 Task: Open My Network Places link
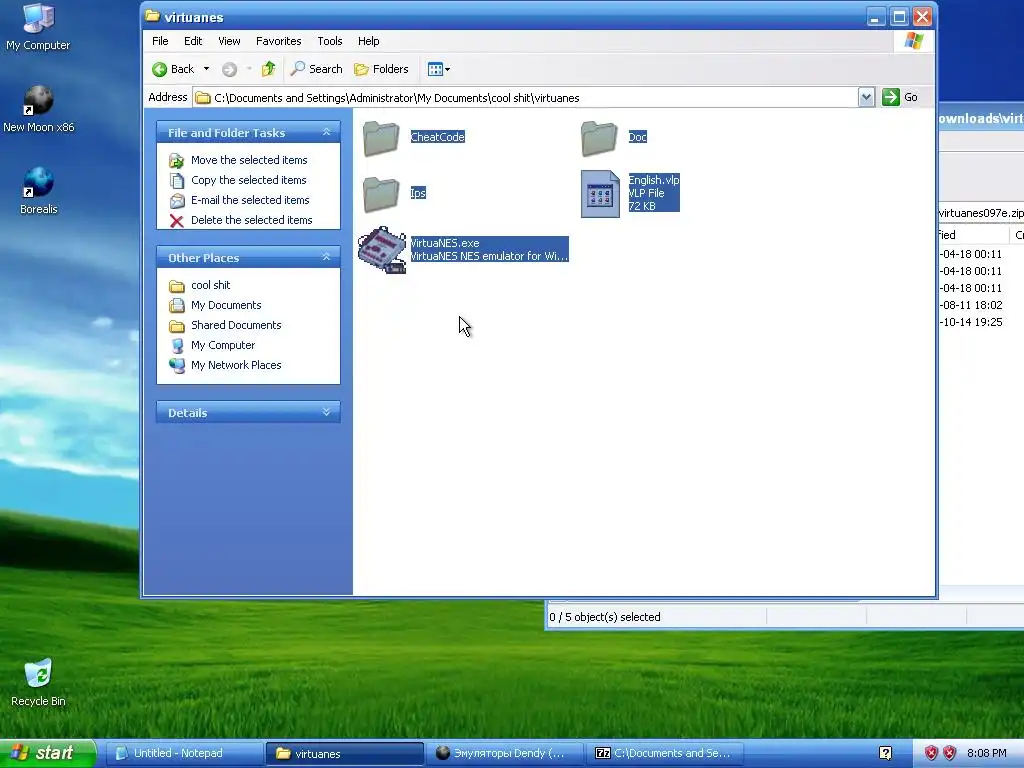click(236, 365)
